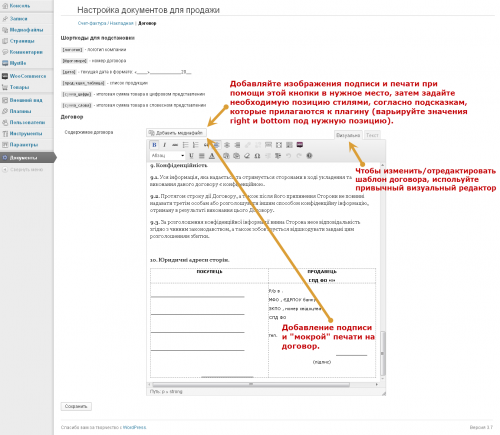Click heading '10. Юридичні адреси сторін.'

click(189, 260)
